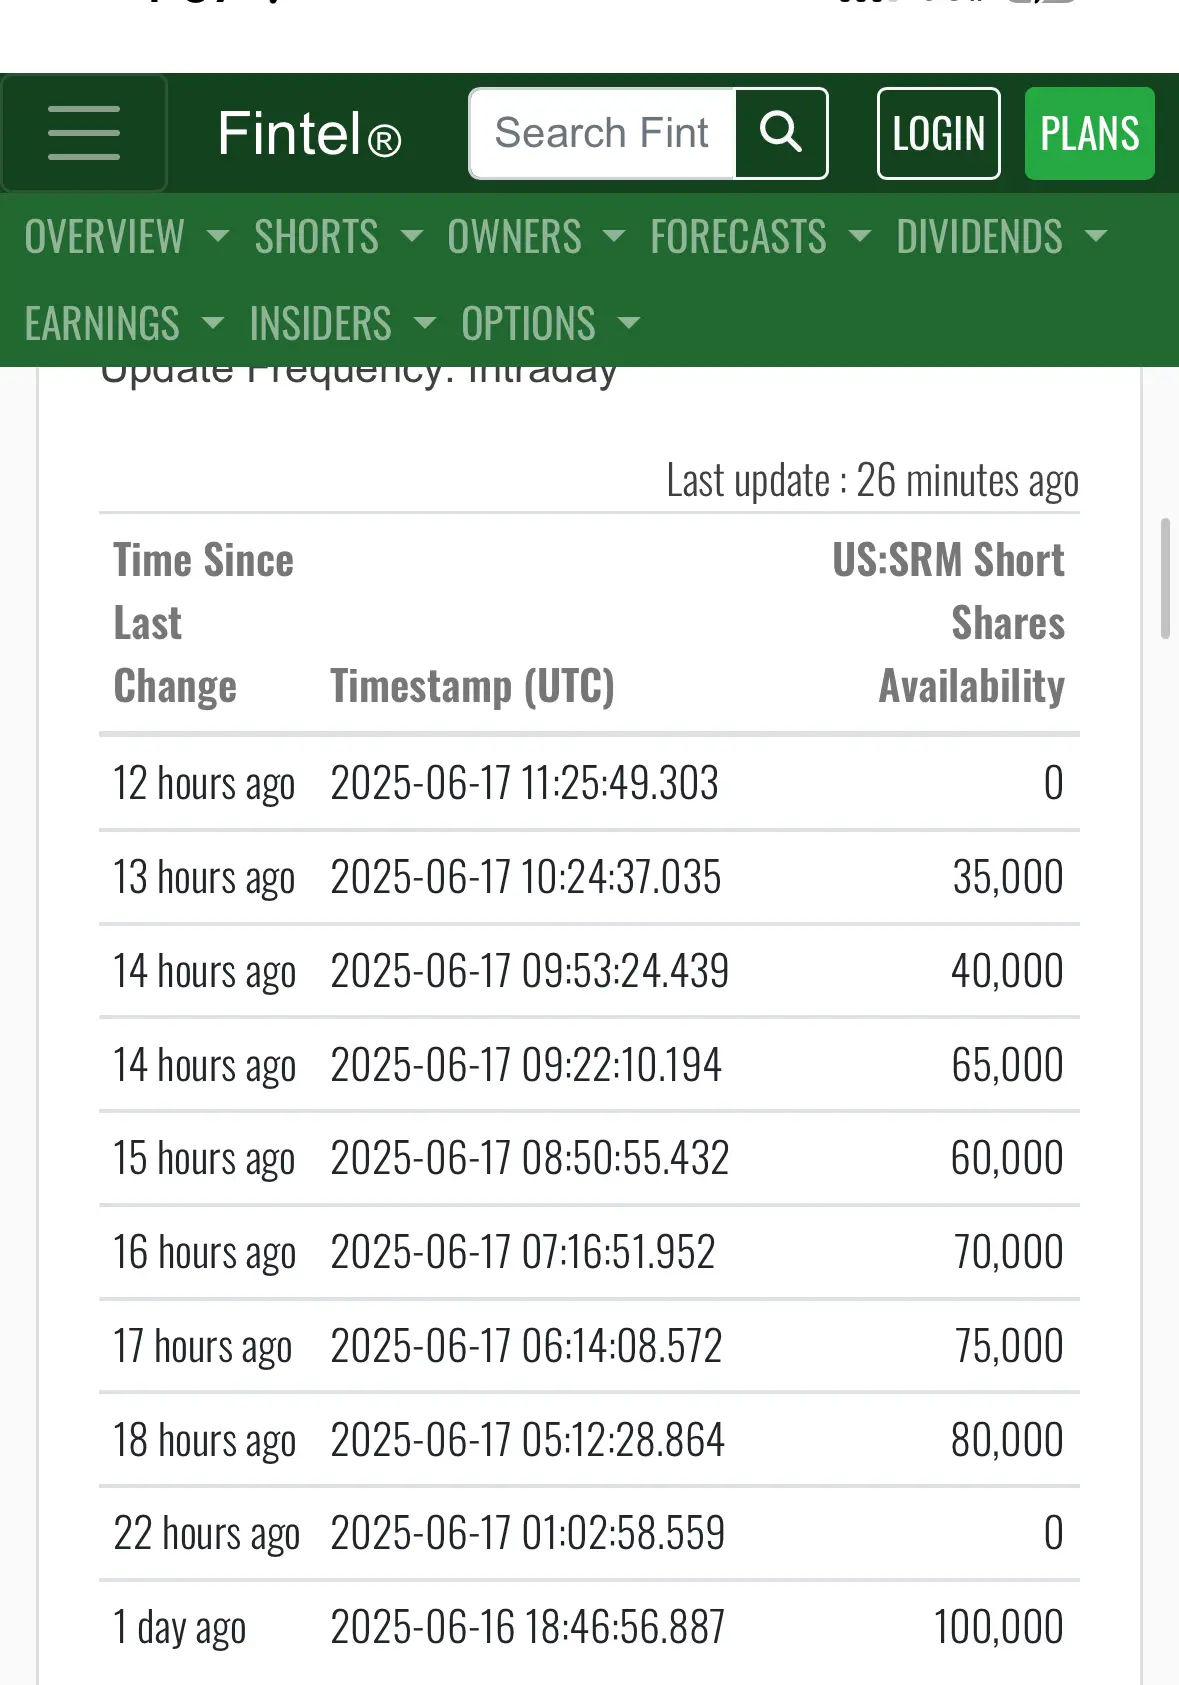
Task: Select the 100,000 availability row
Action: [x=589, y=1627]
